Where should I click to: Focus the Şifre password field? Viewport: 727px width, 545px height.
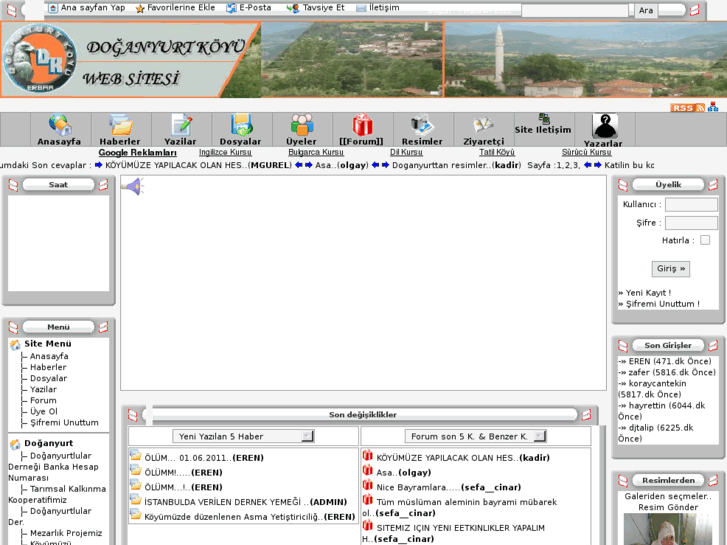691,223
